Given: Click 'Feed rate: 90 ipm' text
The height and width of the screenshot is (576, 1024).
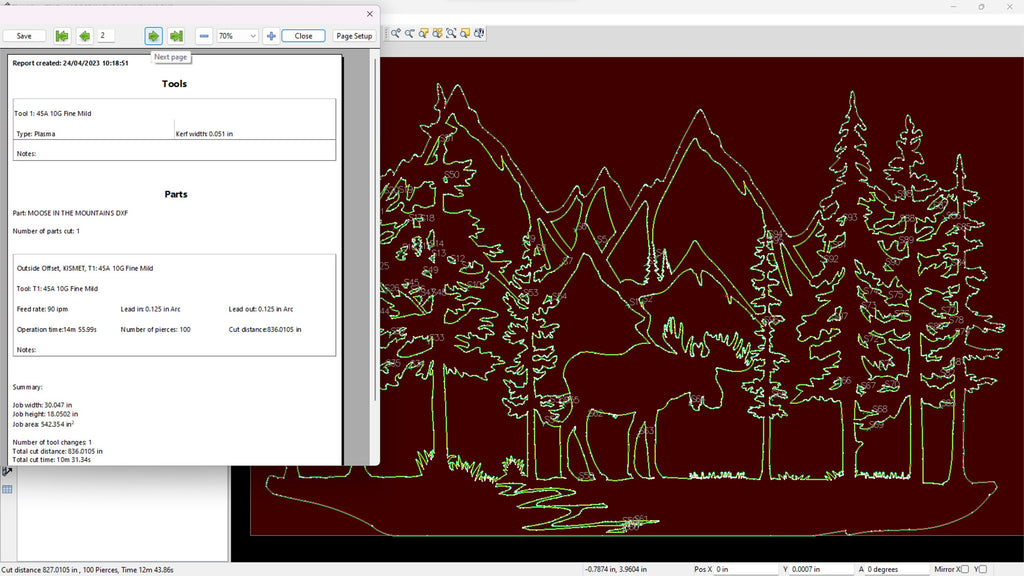Looking at the screenshot, I should tap(42, 309).
